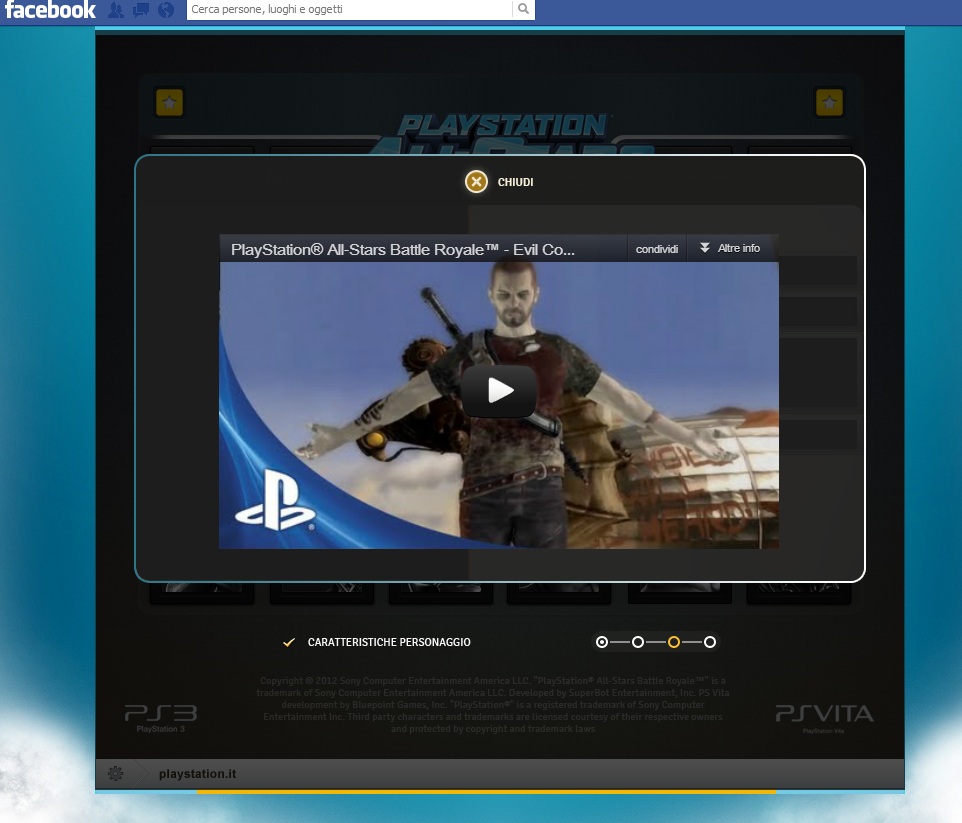962x823 pixels.
Task: Click the Facebook logo
Action: [50, 10]
